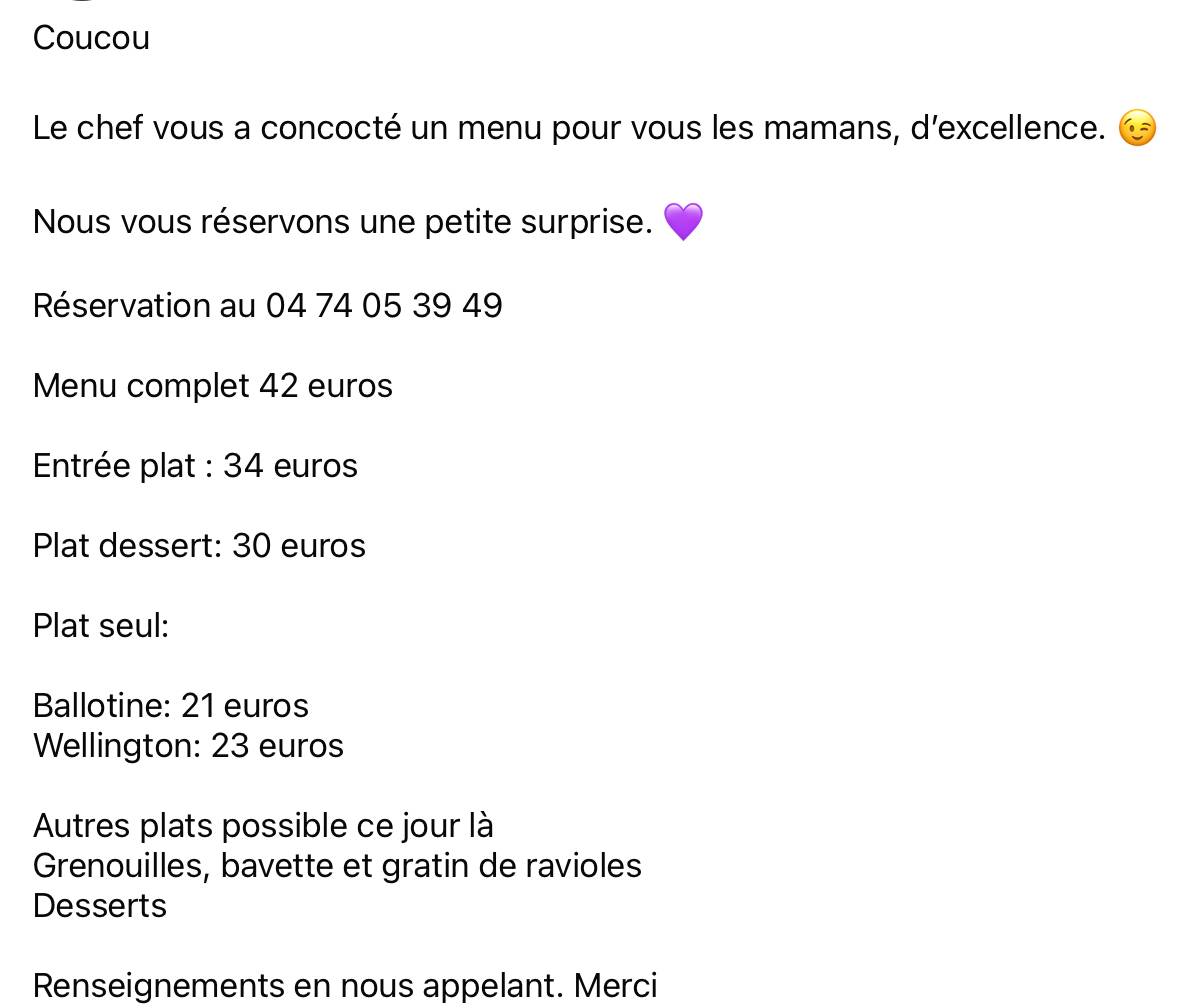The height and width of the screenshot is (1008, 1184).
Task: Click the word Coucou
Action: (x=91, y=38)
